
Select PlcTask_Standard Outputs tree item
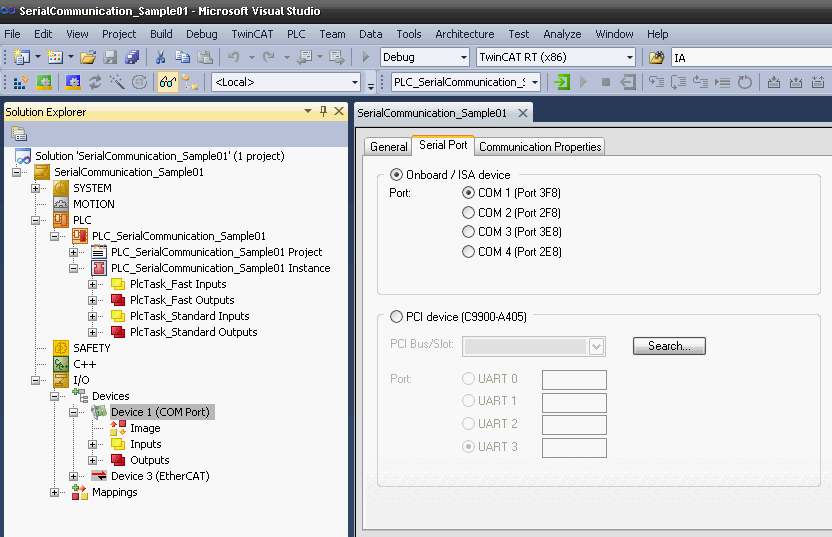pos(194,332)
